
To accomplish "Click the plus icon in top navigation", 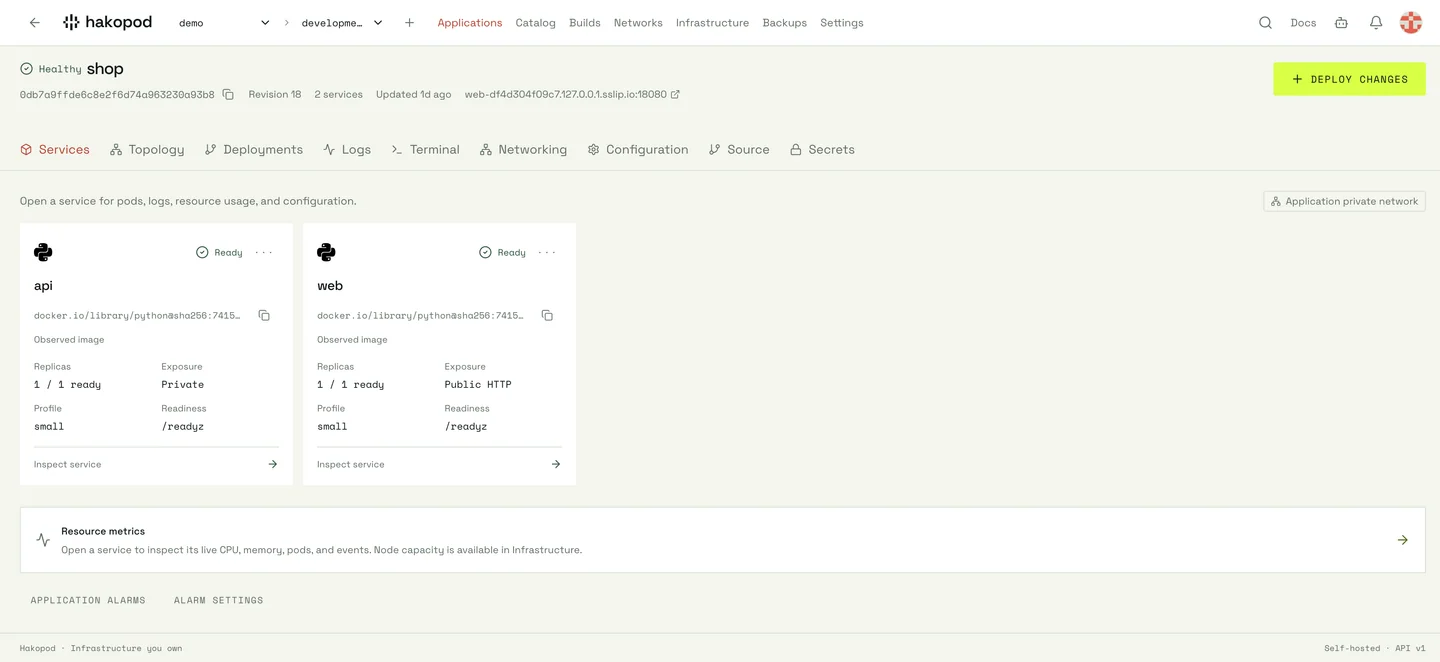I will 409,22.
